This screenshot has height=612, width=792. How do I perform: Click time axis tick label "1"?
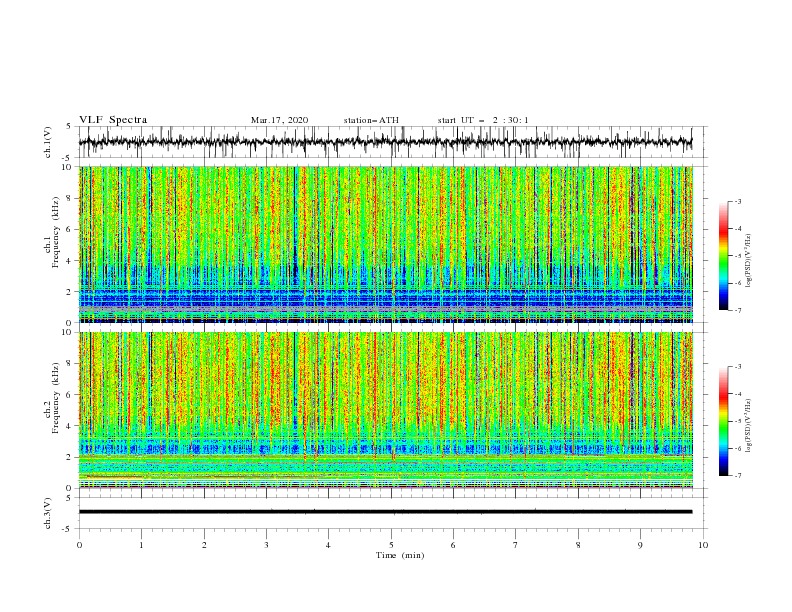point(142,545)
